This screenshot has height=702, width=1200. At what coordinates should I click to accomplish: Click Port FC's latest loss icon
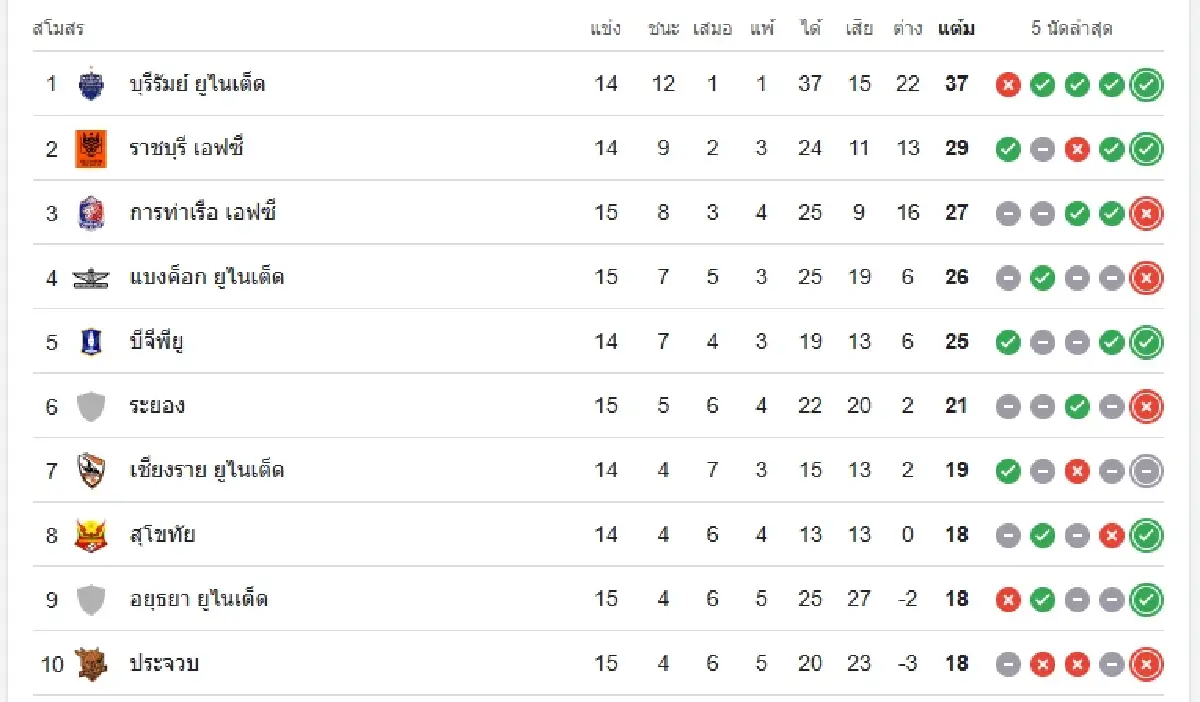coord(1146,213)
